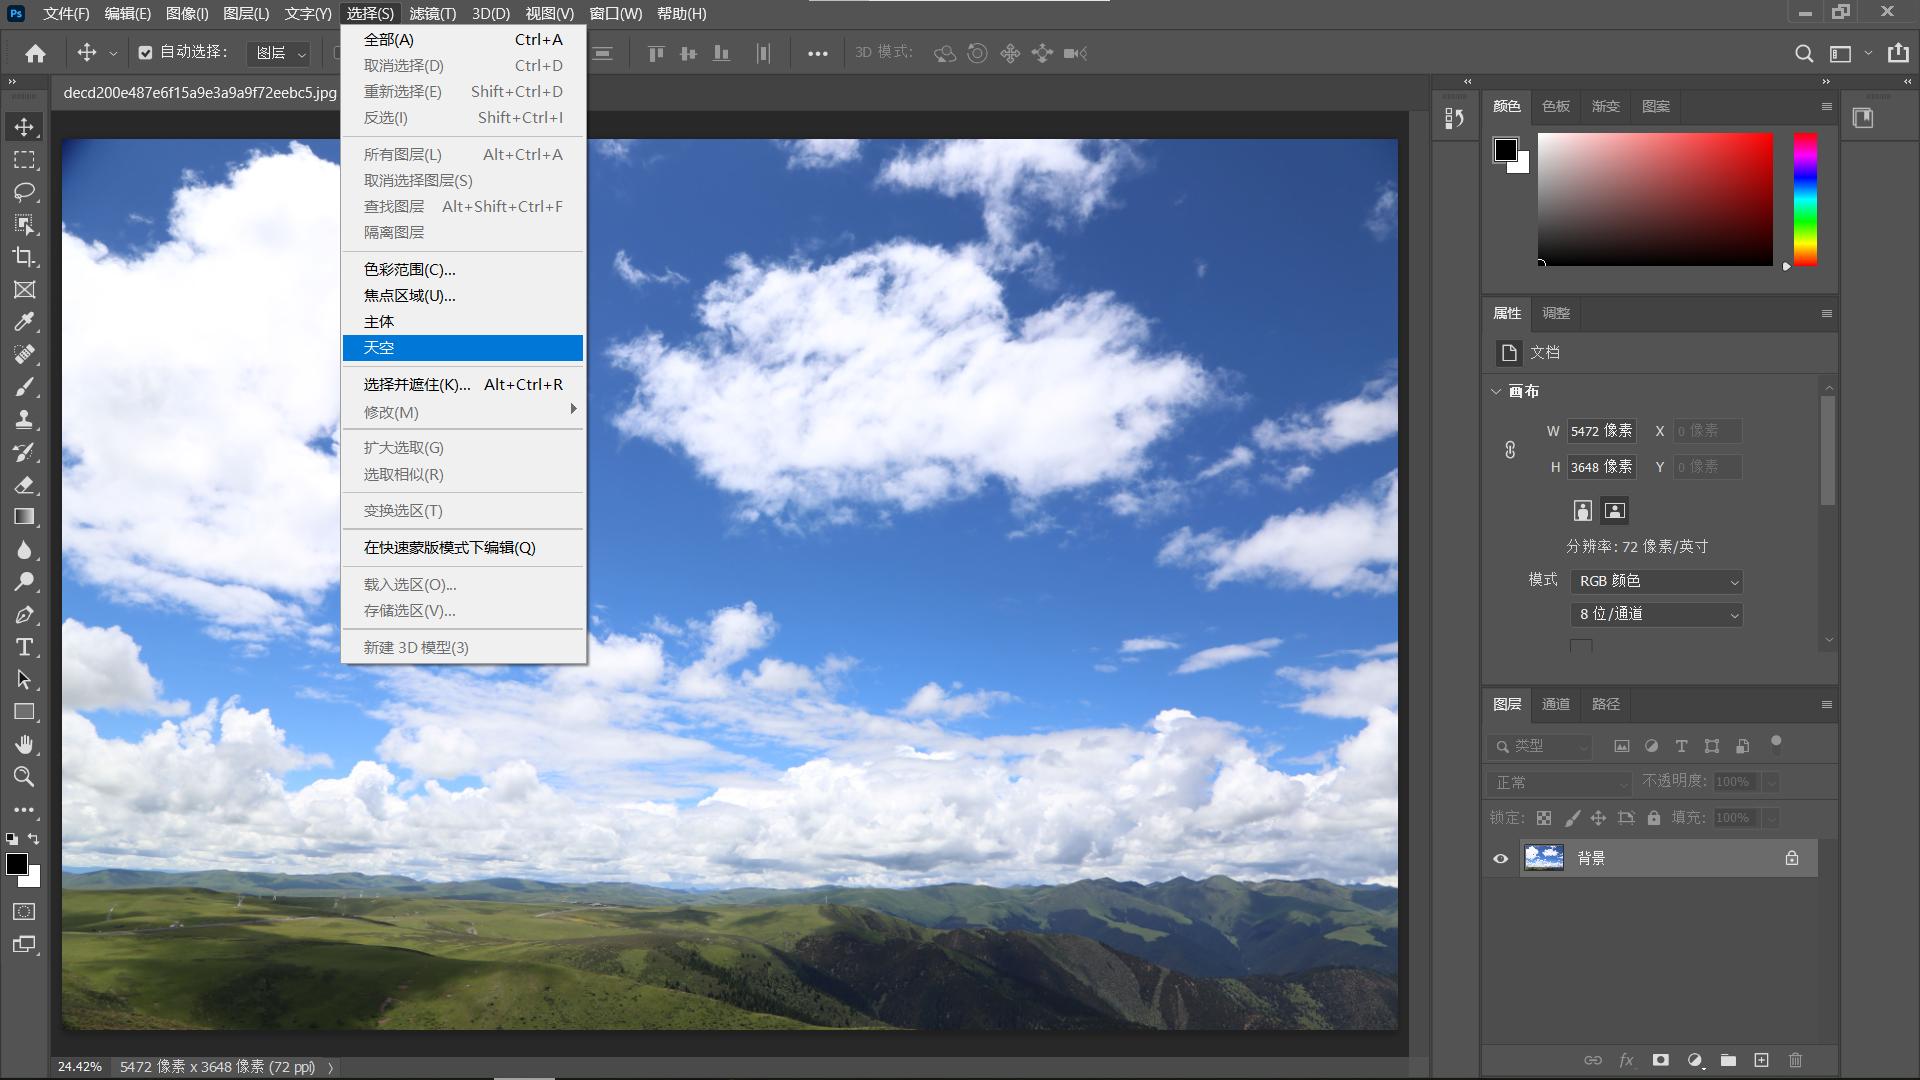Image resolution: width=1920 pixels, height=1080 pixels.
Task: Create a new layer
Action: [x=1762, y=1060]
